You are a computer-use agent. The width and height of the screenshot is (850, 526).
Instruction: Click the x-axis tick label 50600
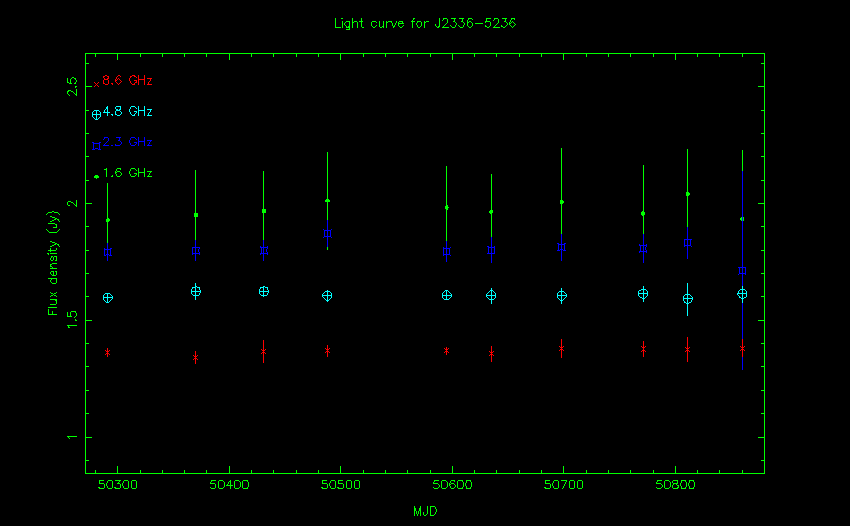point(452,485)
